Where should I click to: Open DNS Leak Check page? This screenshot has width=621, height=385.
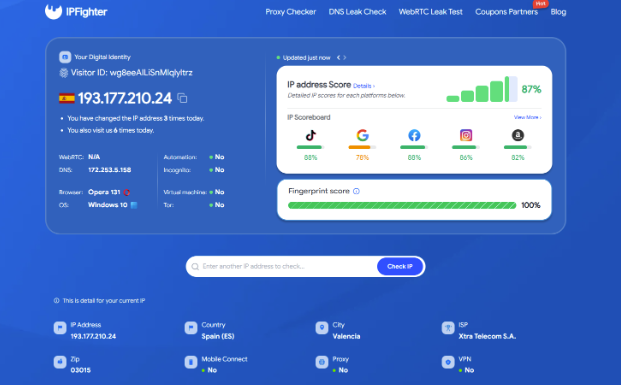click(x=357, y=12)
